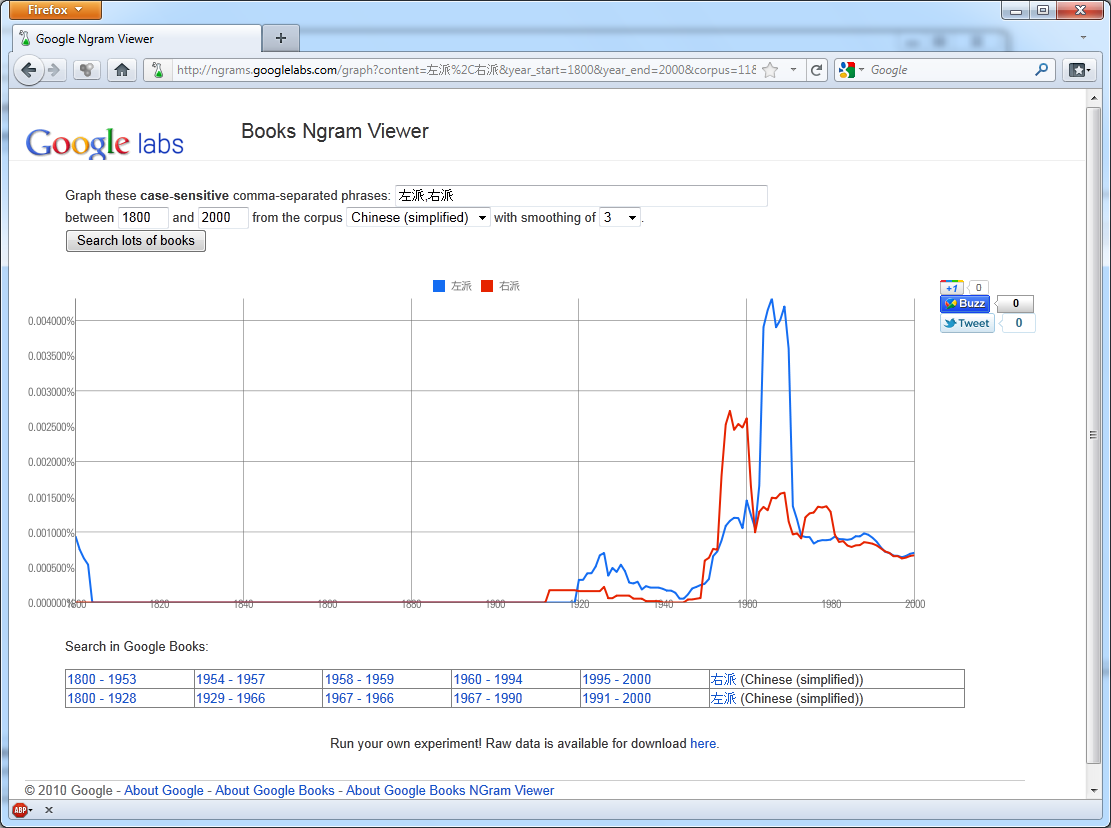Reload the page with the refresh icon
Viewport: 1111px width, 828px height.
tap(817, 70)
